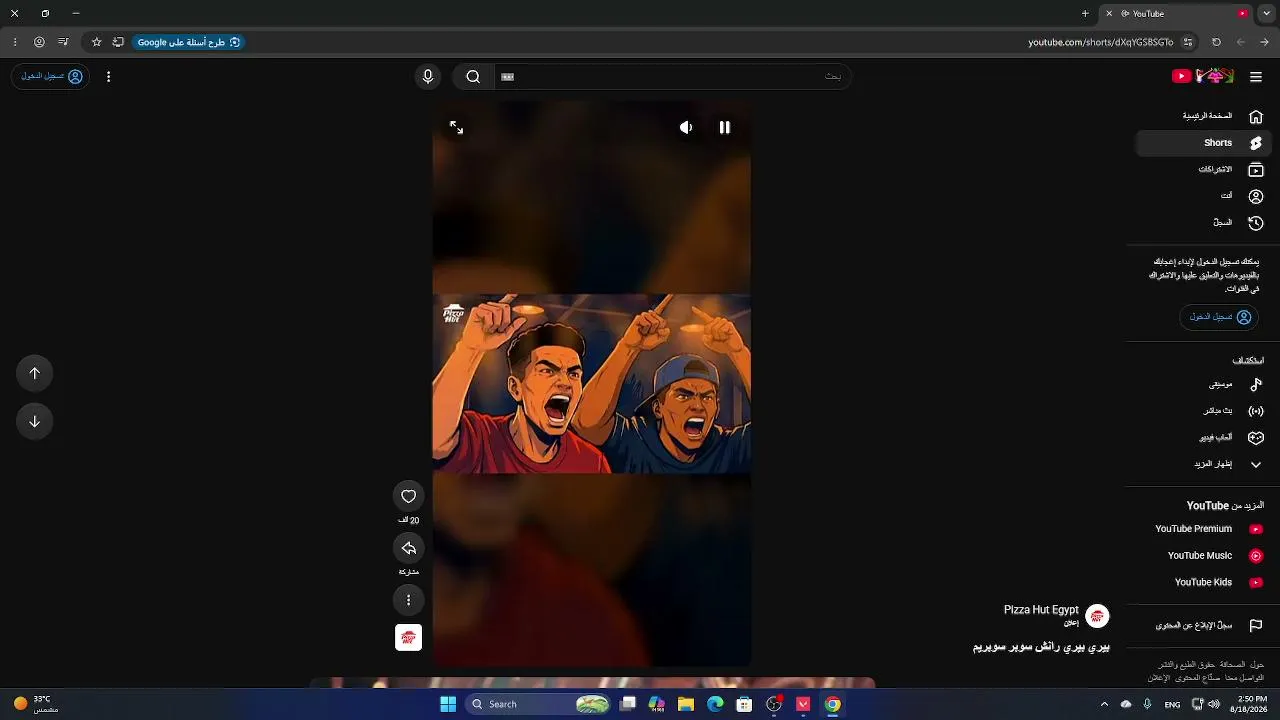Image resolution: width=1280 pixels, height=720 pixels.
Task: Expand the Shorts player to fullscreen
Action: pyautogui.click(x=456, y=128)
